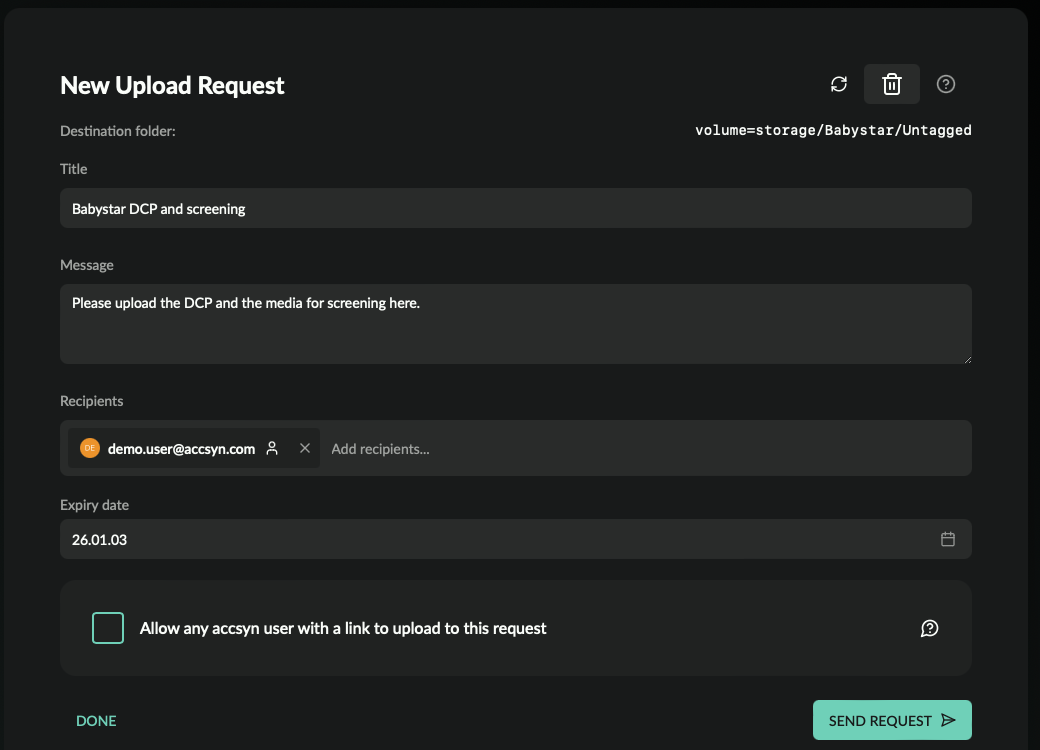This screenshot has height=750, width=1040.
Task: Click the person icon beside demo.user@accsyn.com
Action: [272, 448]
